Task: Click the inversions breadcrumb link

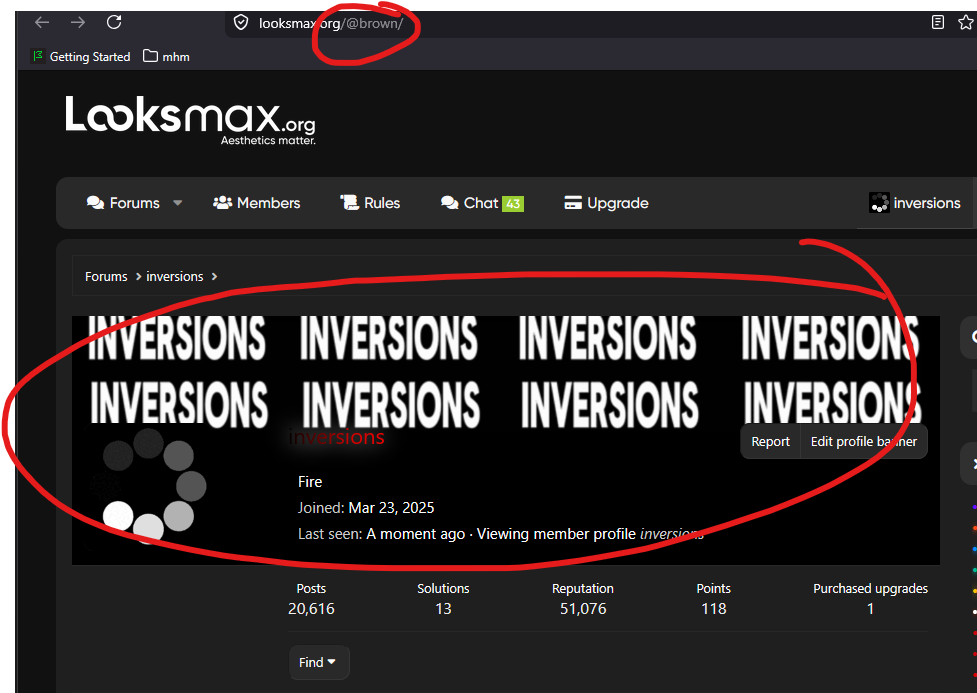Action: pos(174,277)
